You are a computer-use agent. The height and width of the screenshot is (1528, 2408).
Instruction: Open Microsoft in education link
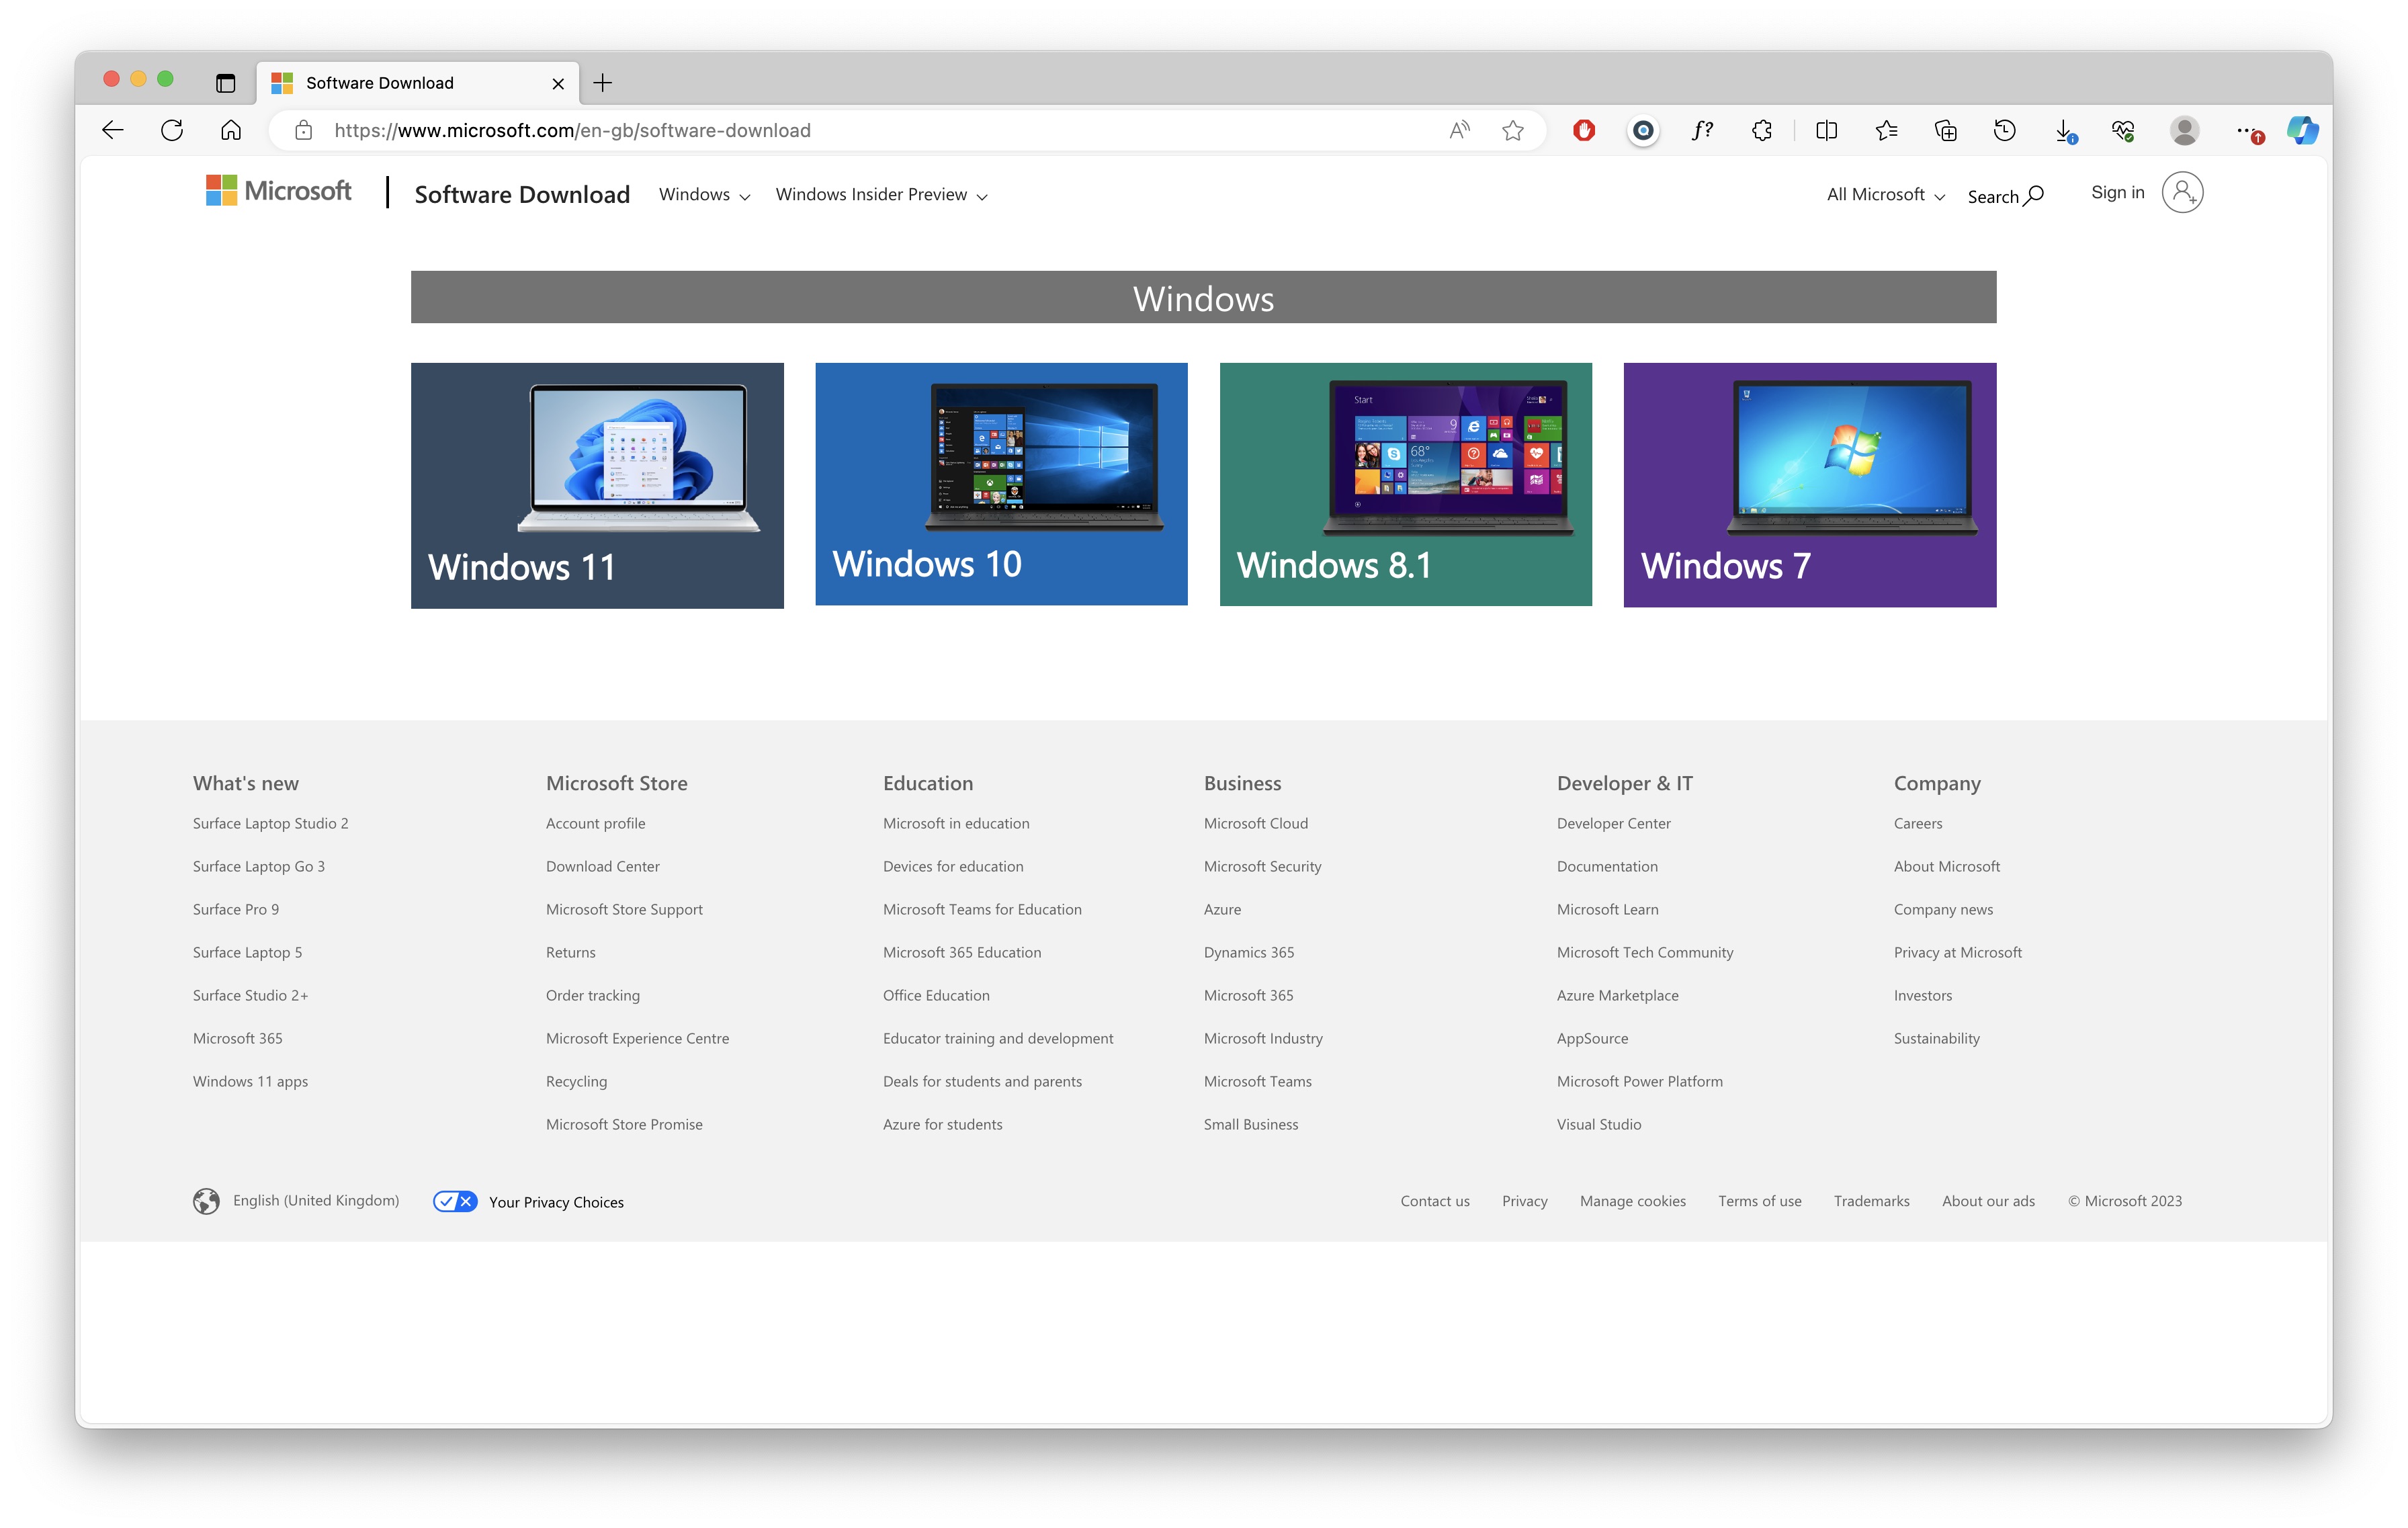[x=955, y=823]
